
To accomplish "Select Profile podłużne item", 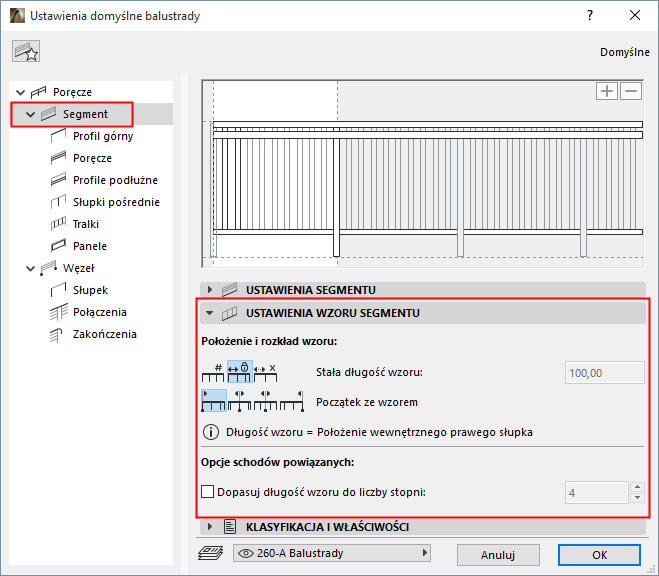I will pyautogui.click(x=116, y=180).
